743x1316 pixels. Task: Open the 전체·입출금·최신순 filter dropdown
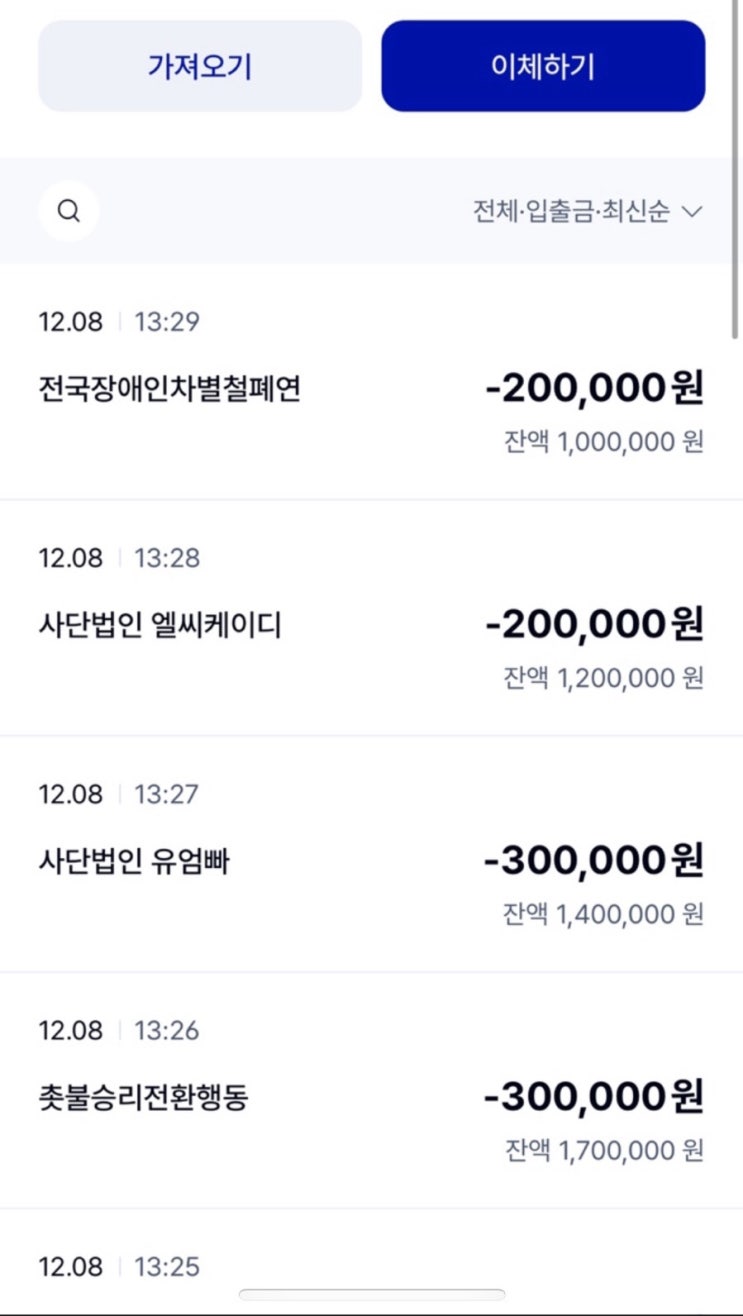[x=571, y=212]
